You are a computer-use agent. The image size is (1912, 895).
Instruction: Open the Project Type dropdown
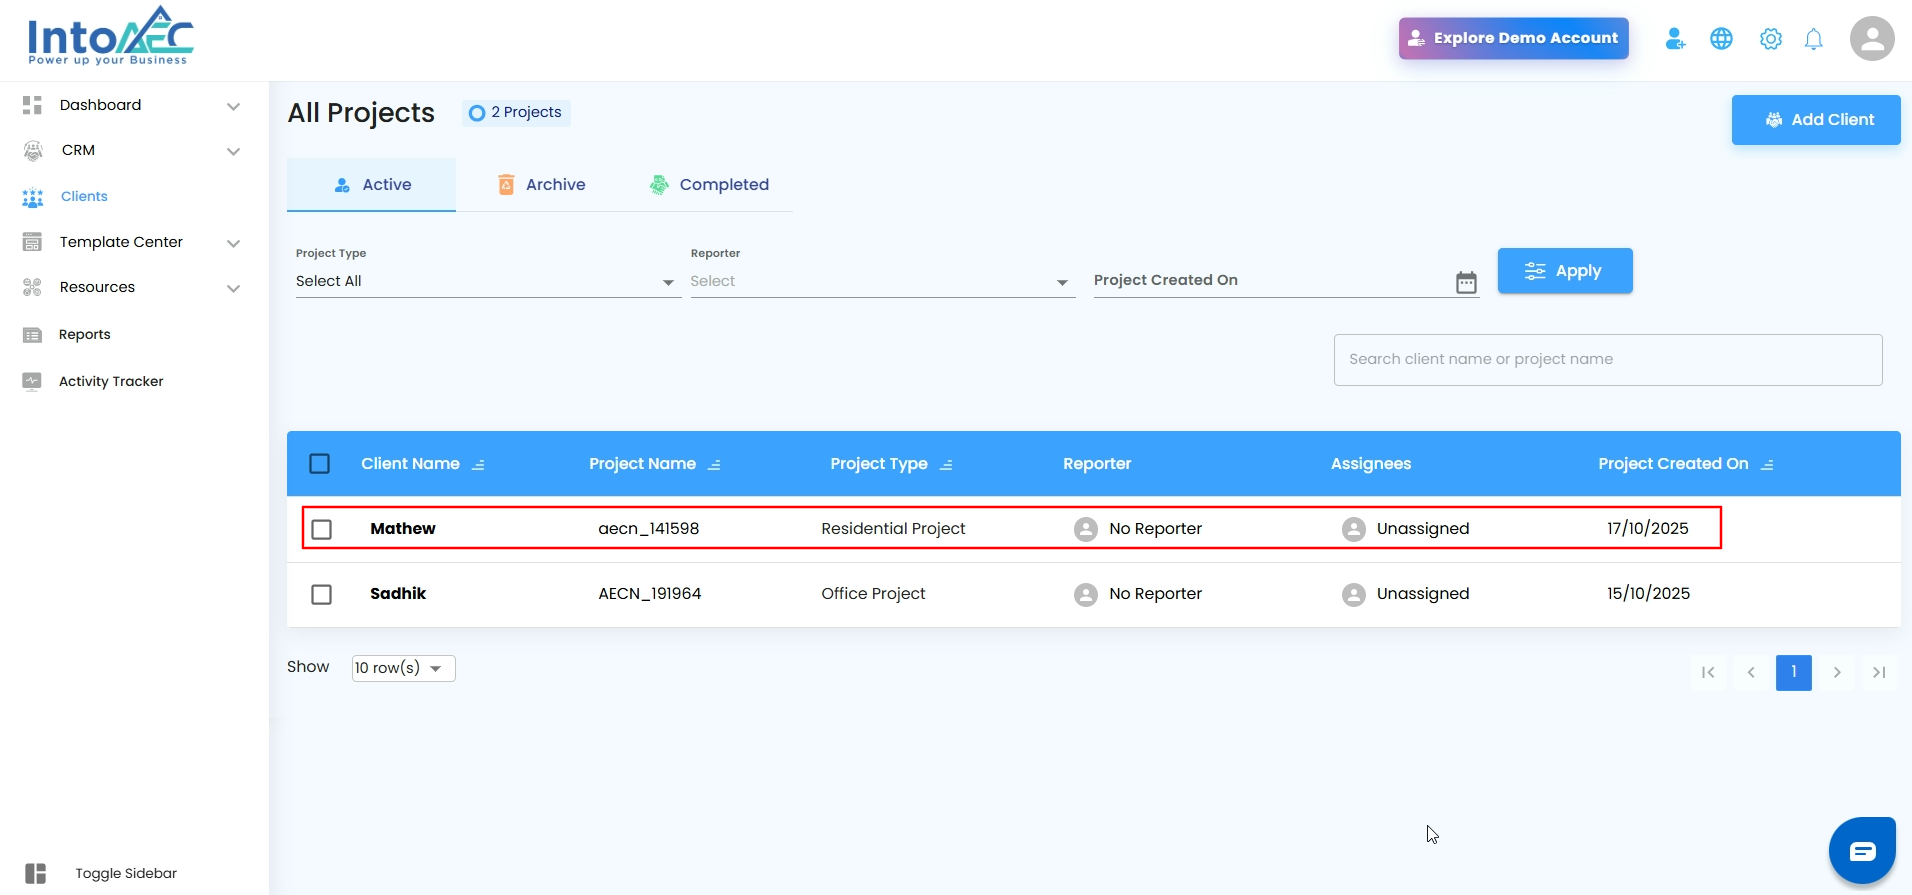pos(486,282)
